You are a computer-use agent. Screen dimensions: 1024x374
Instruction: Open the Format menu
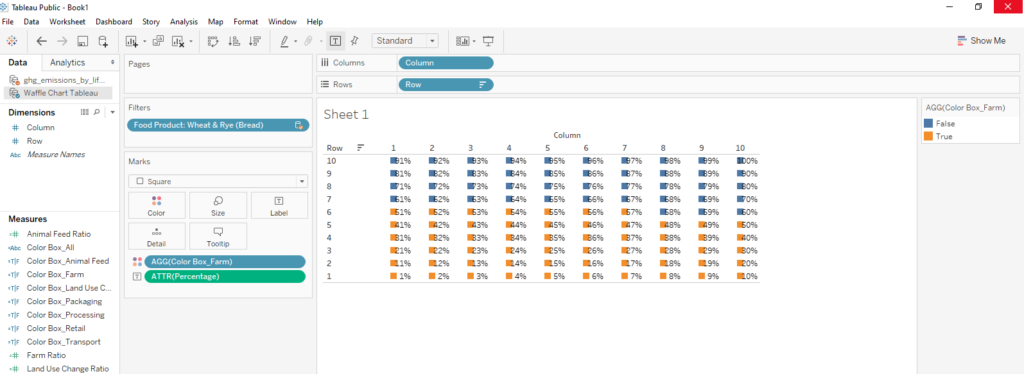(246, 22)
